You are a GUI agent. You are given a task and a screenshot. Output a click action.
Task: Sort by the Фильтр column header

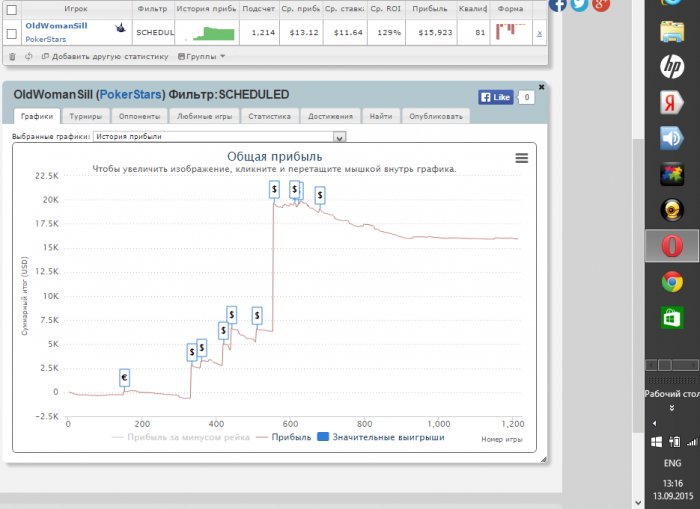(153, 8)
